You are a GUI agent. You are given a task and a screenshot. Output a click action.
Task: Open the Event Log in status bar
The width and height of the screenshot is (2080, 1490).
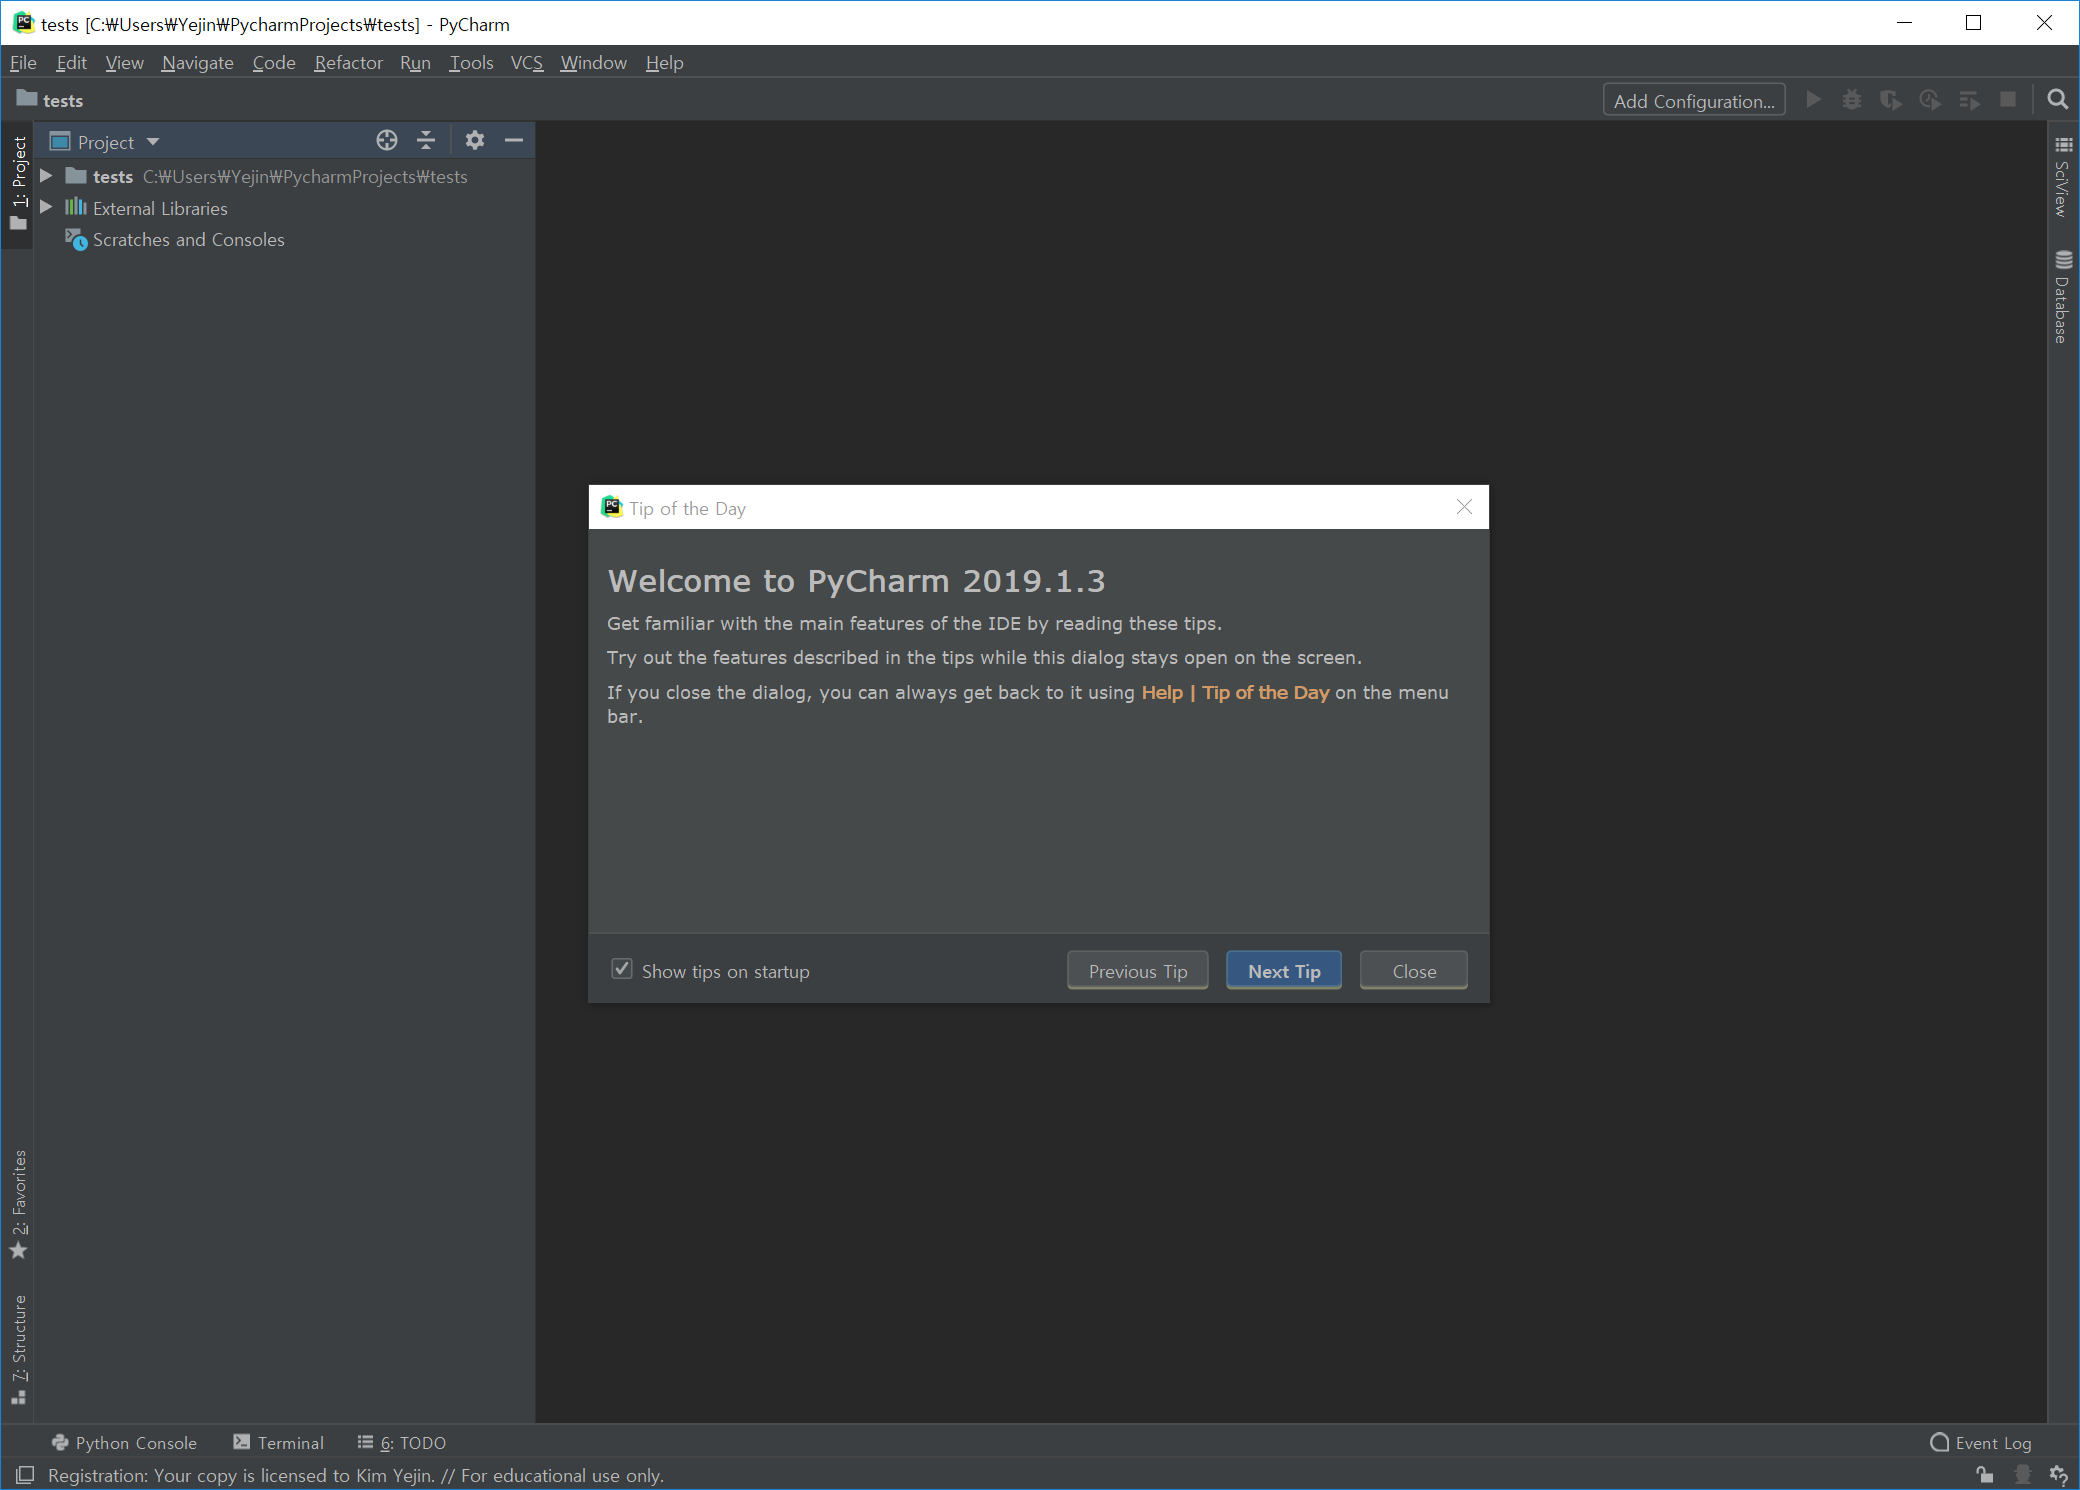tap(1981, 1443)
